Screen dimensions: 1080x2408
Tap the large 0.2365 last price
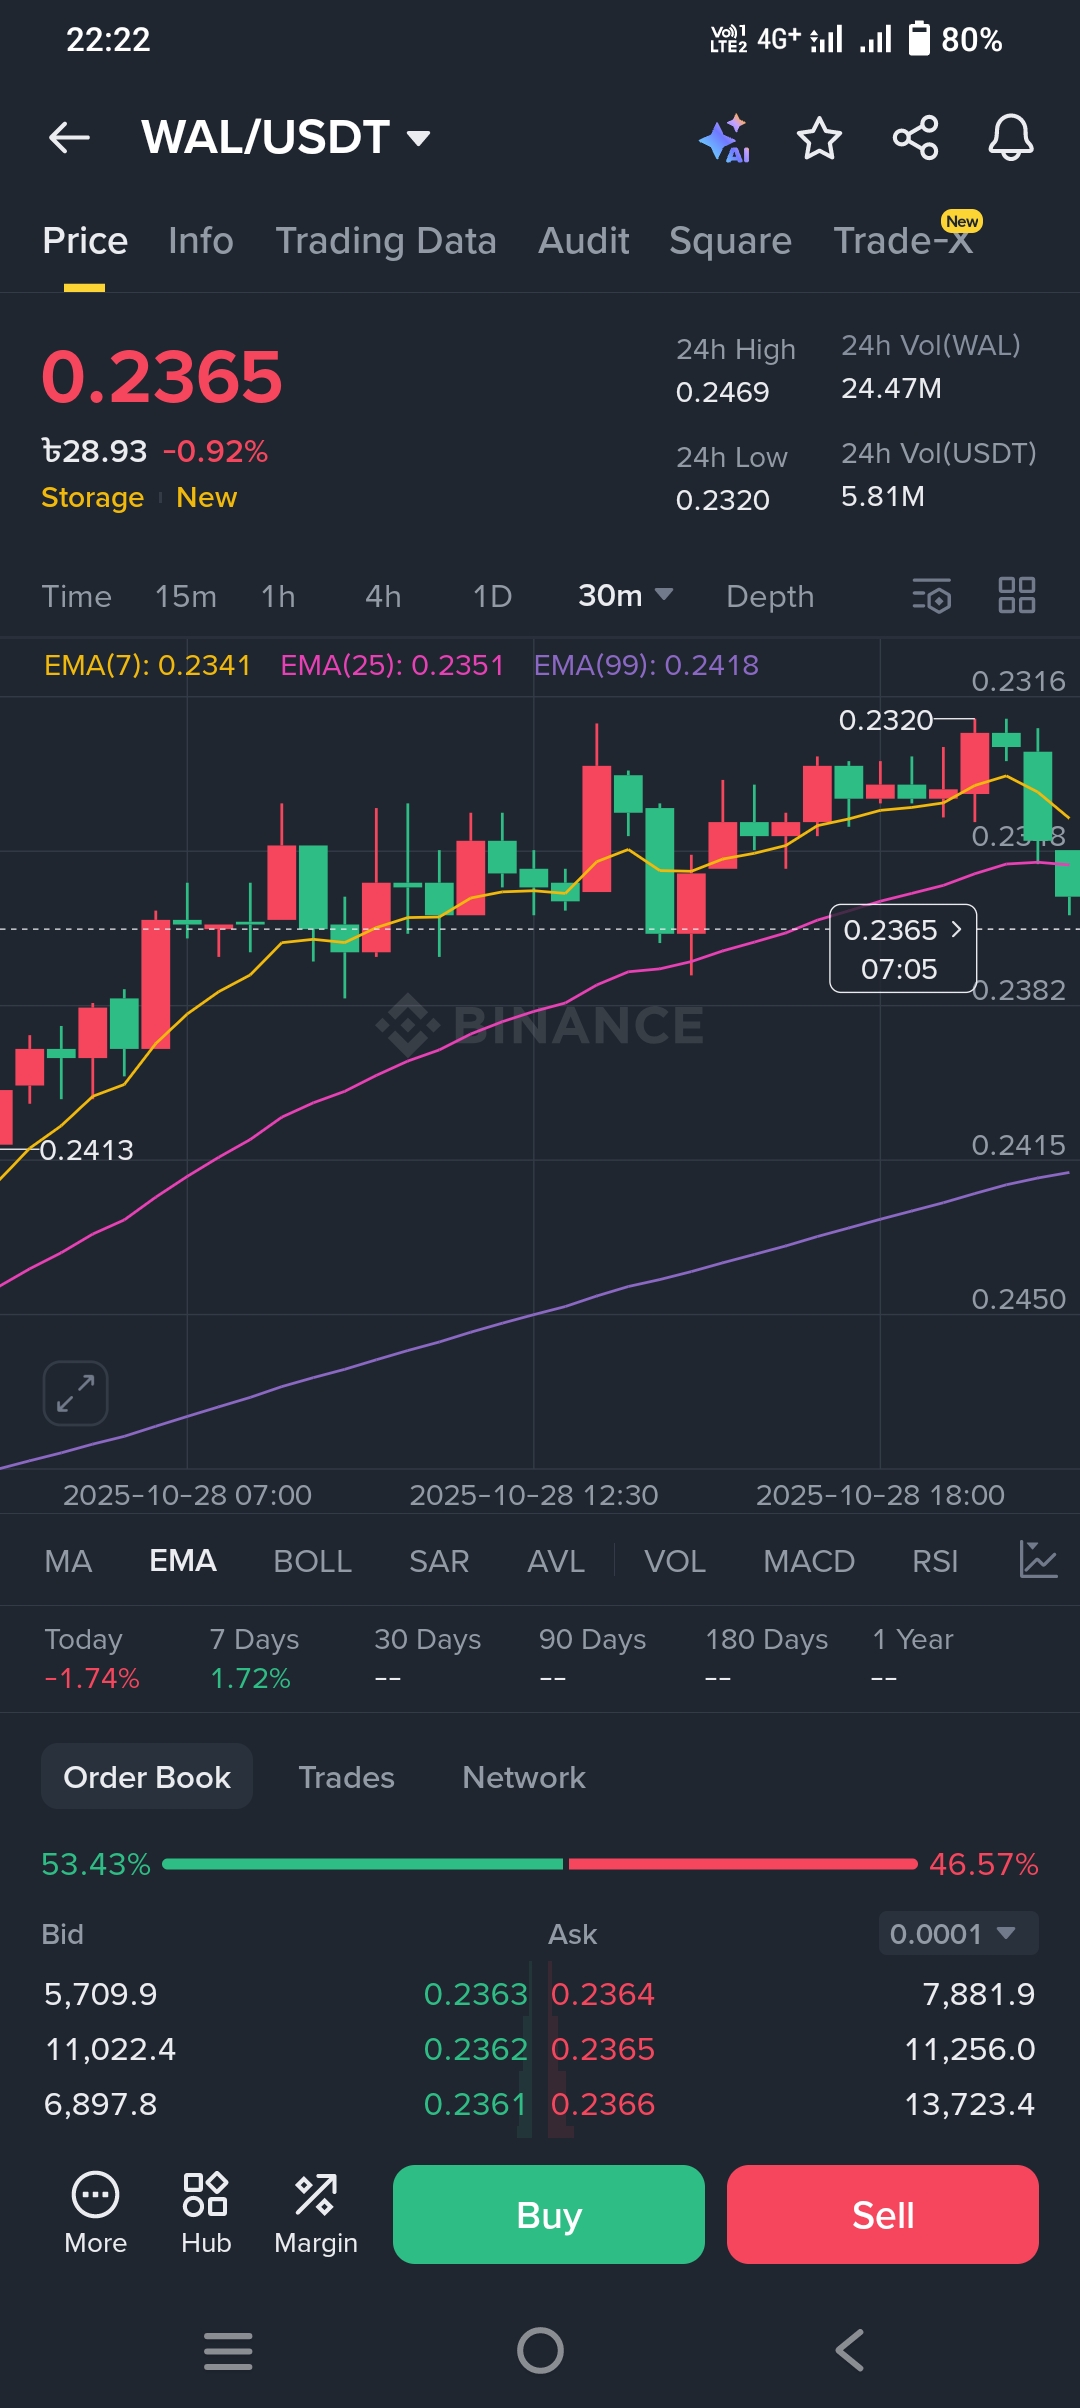[x=162, y=377]
